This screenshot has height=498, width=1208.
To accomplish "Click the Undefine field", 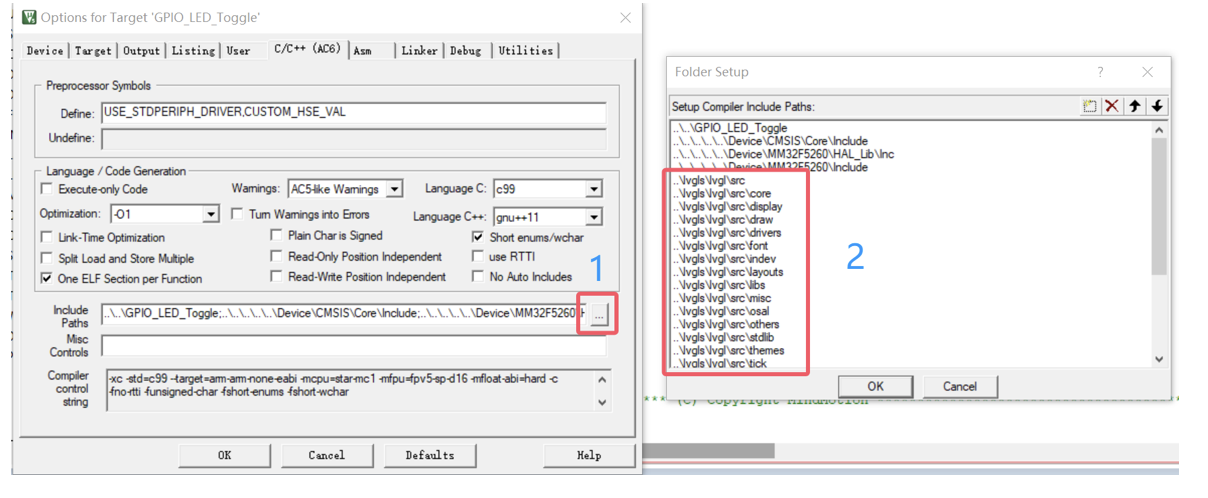I will [353, 138].
